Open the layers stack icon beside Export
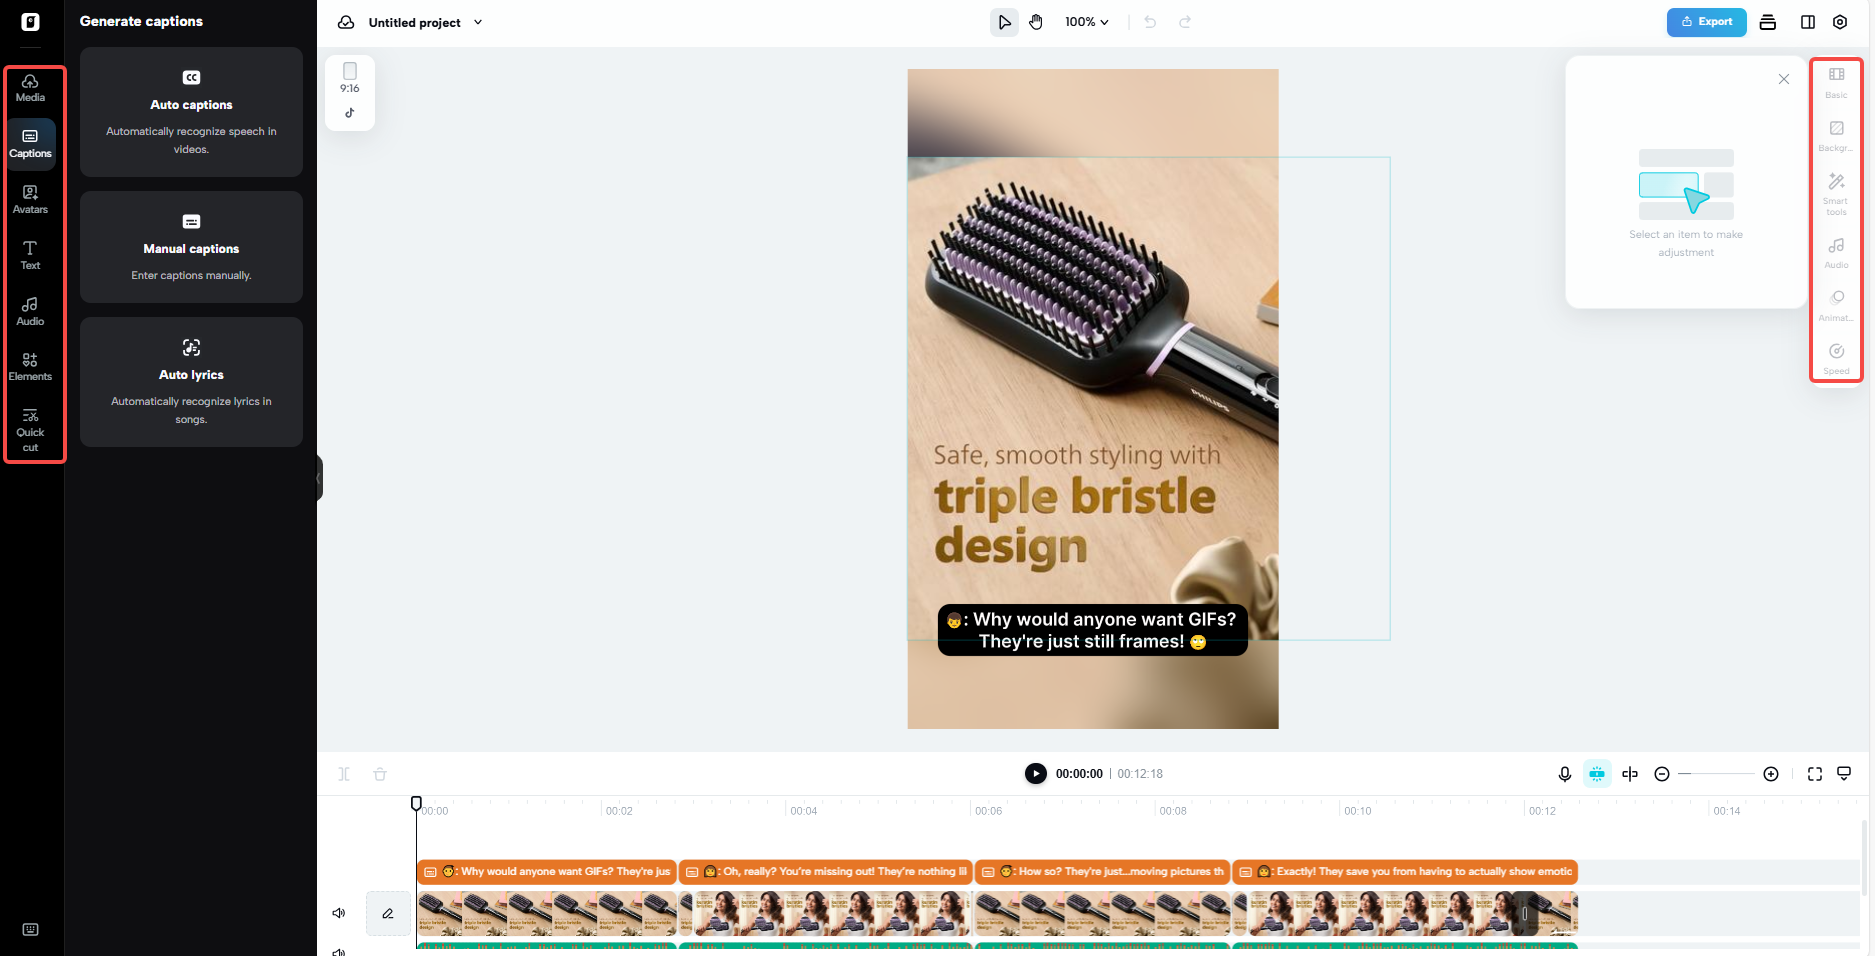Viewport: 1875px width, 956px height. pyautogui.click(x=1768, y=22)
